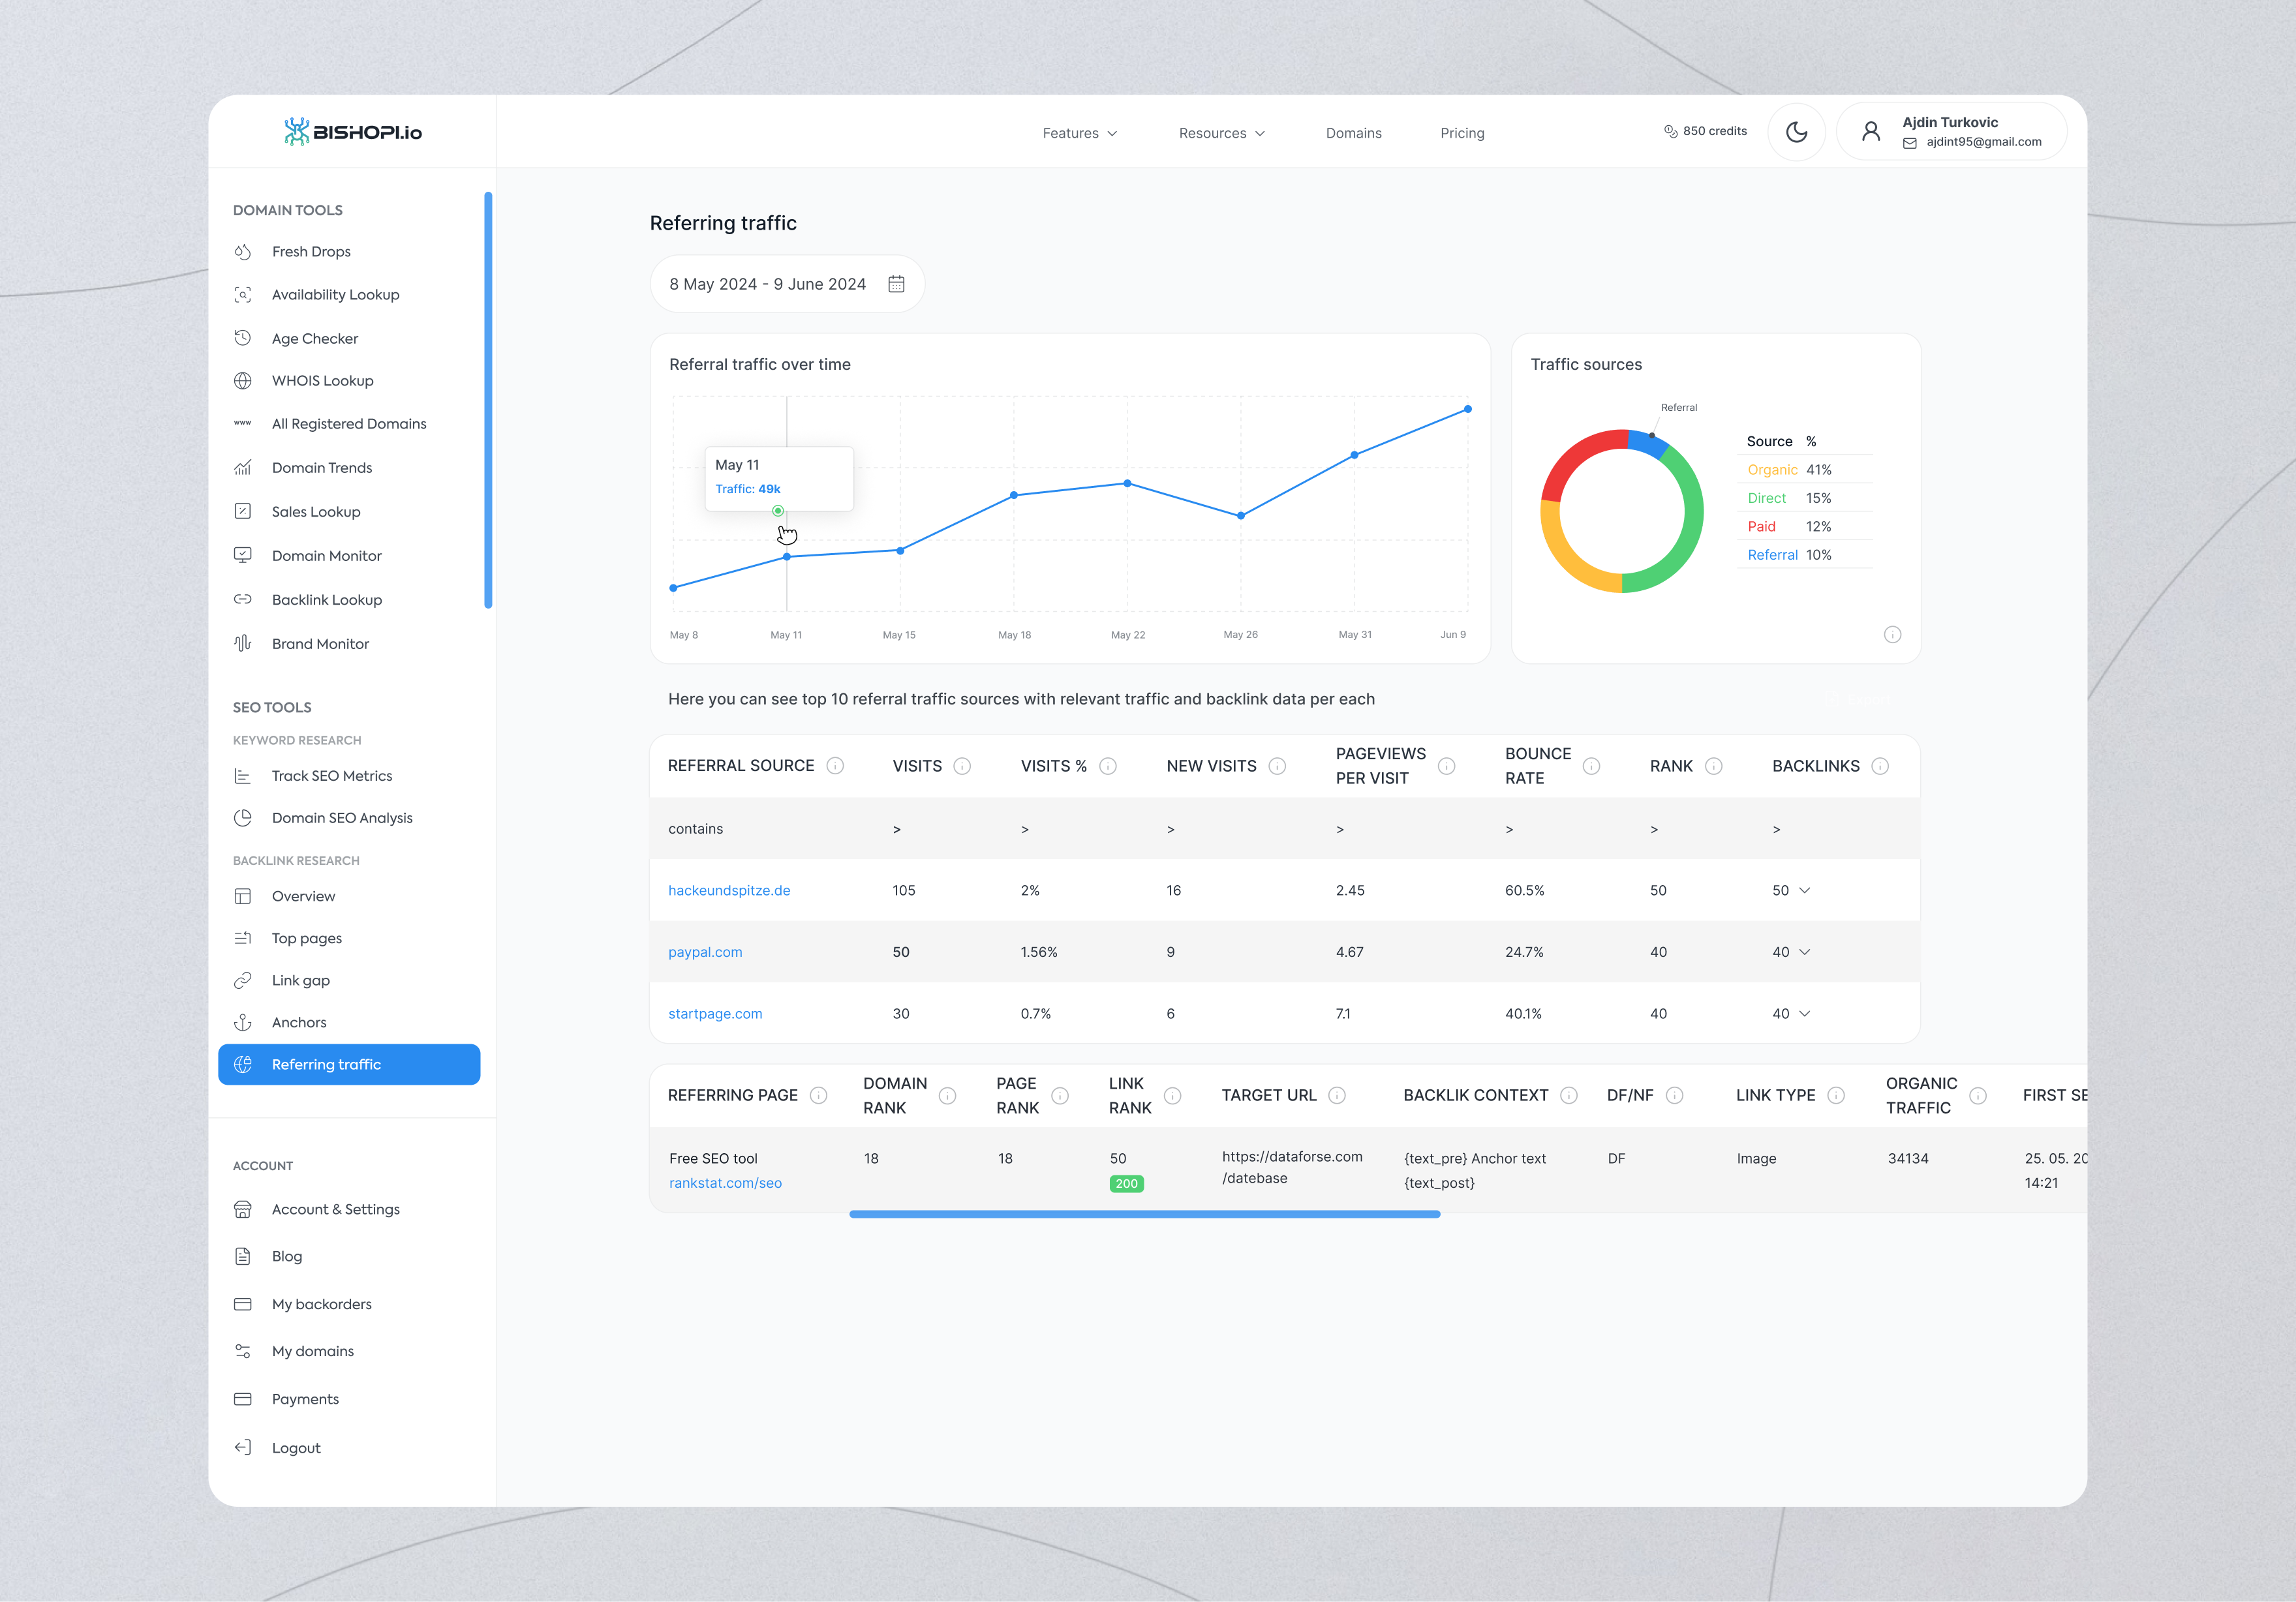Select Domains in the top navigation
2296x1602 pixels.
[x=1354, y=132]
